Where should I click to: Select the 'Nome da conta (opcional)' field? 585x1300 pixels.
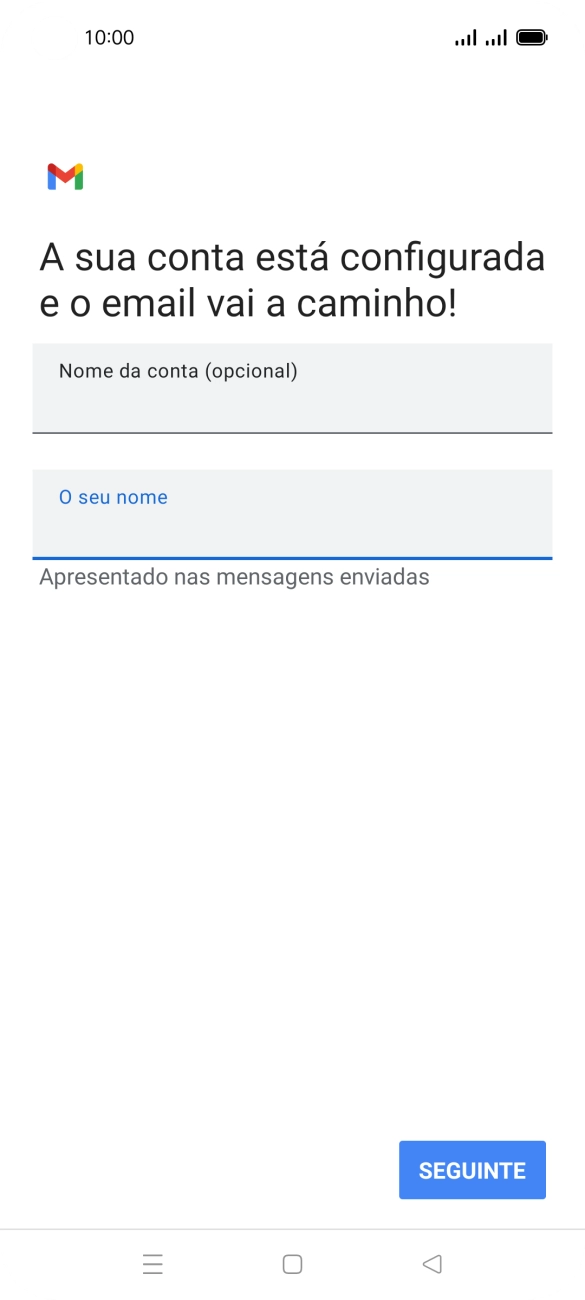(292, 388)
